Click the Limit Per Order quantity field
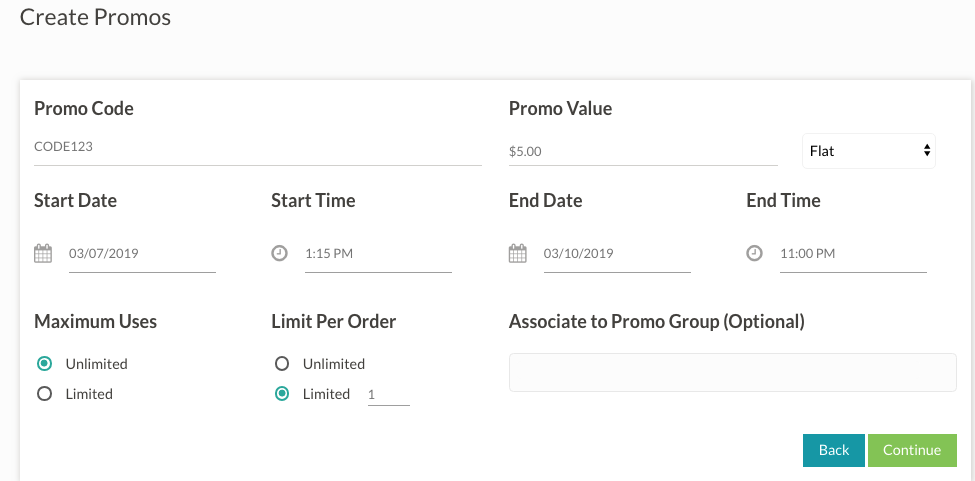 point(387,395)
